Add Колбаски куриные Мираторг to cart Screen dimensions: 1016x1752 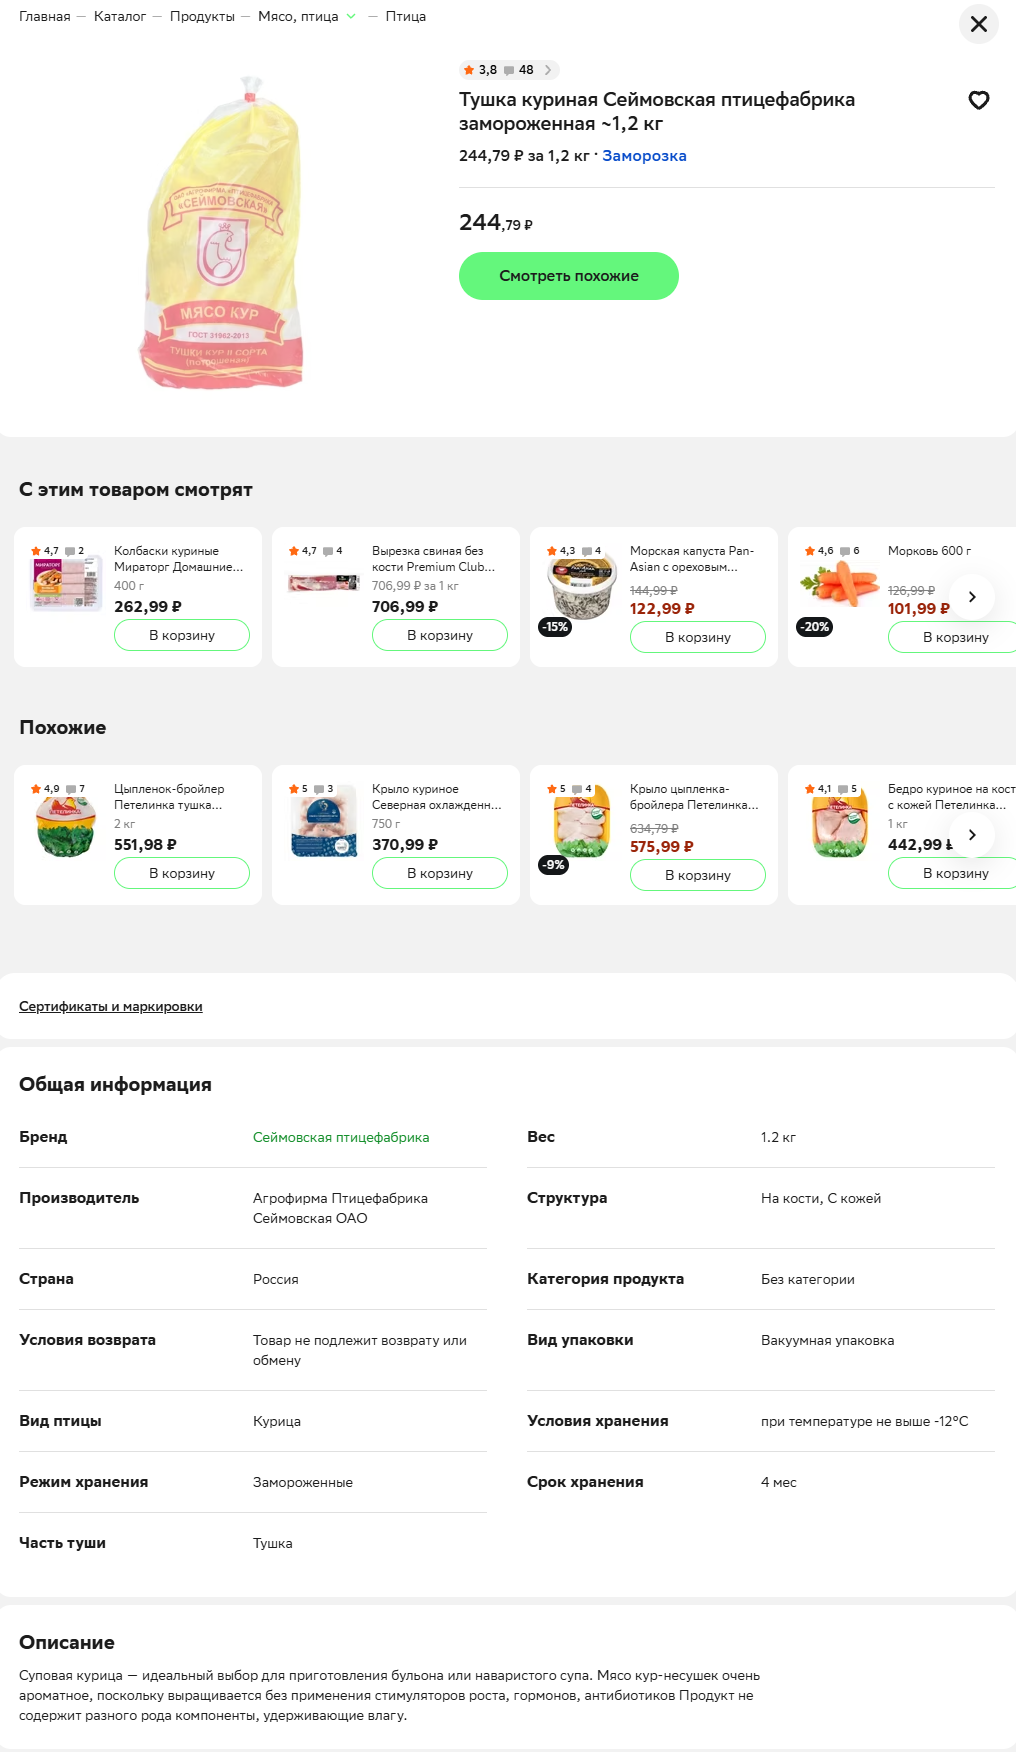(x=182, y=635)
